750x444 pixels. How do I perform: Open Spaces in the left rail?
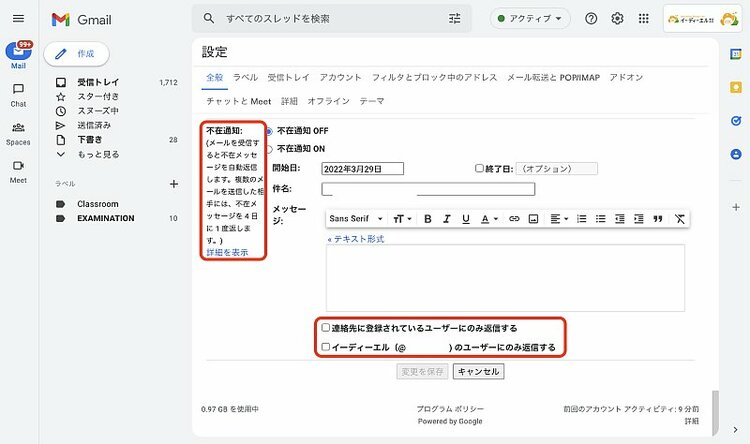point(18,133)
